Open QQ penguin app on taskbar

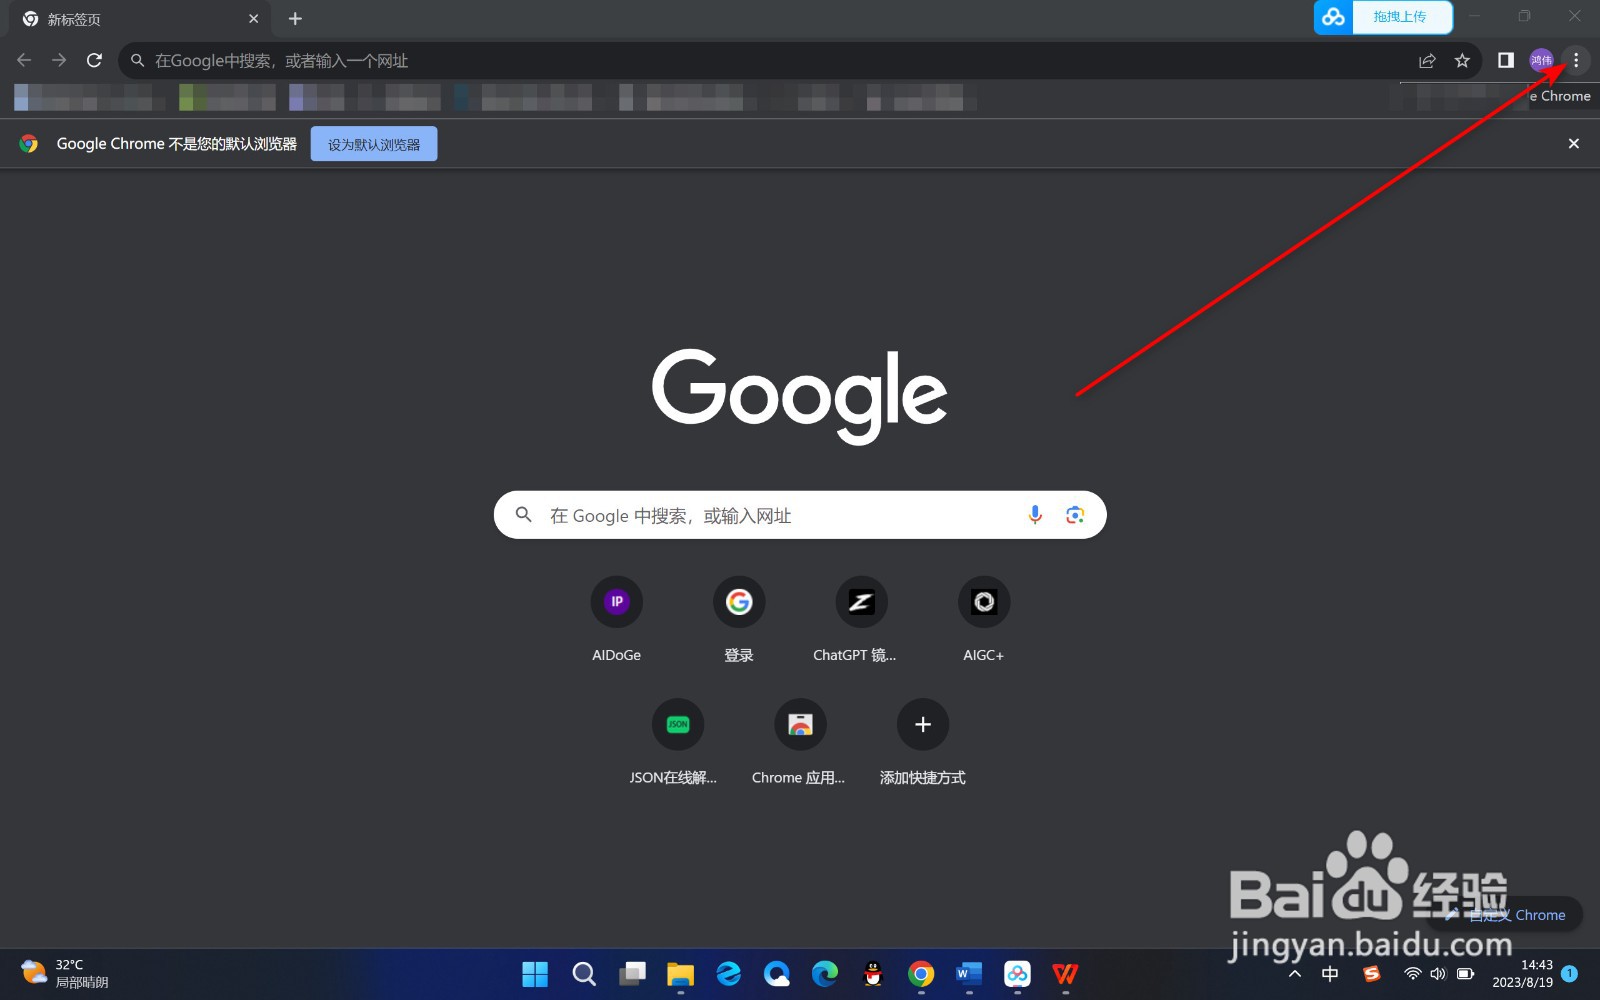pyautogui.click(x=873, y=974)
